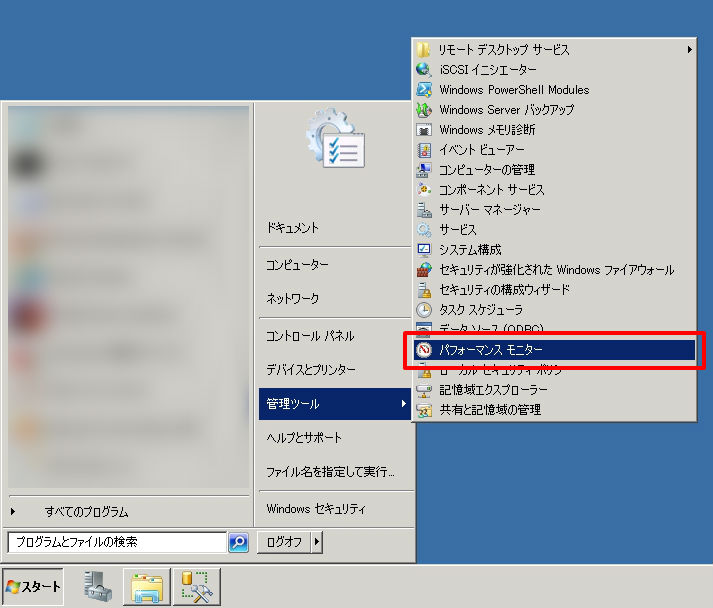Viewport: 713px width, 608px height.
Task: Click the システム構成 monitor icon
Action: (x=424, y=250)
